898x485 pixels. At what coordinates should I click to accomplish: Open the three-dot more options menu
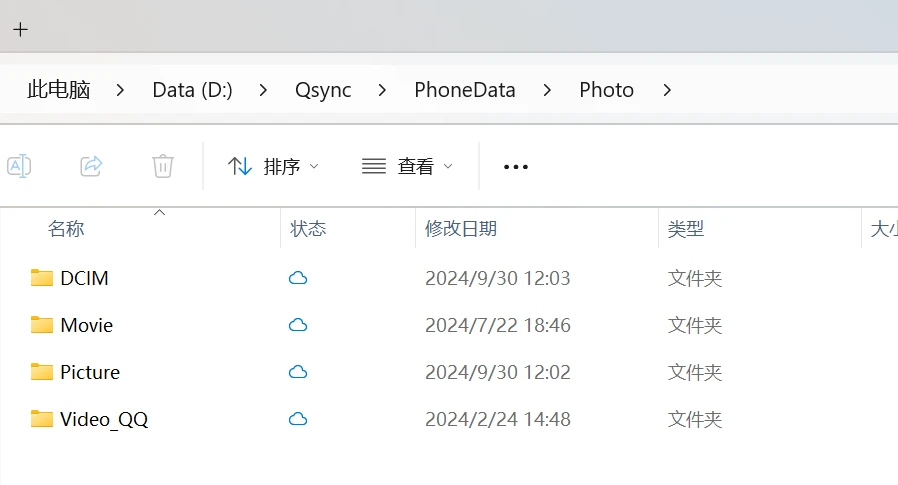click(x=515, y=166)
